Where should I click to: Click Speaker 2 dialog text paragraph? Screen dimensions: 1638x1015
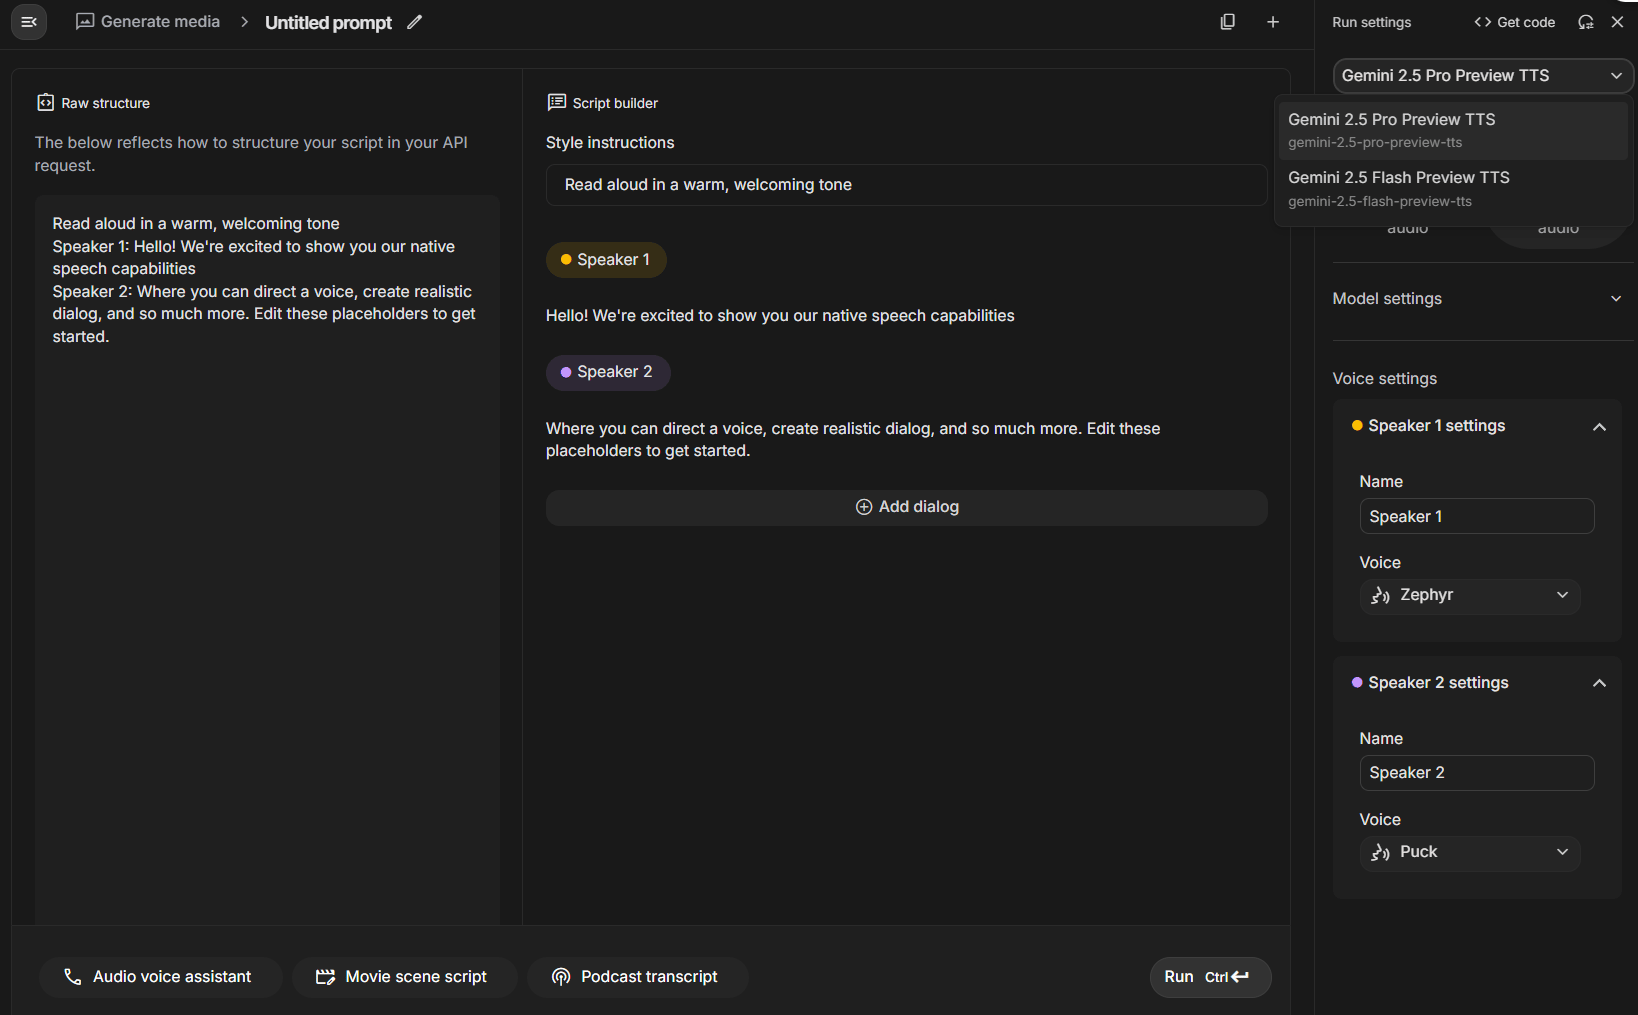pyautogui.click(x=853, y=440)
